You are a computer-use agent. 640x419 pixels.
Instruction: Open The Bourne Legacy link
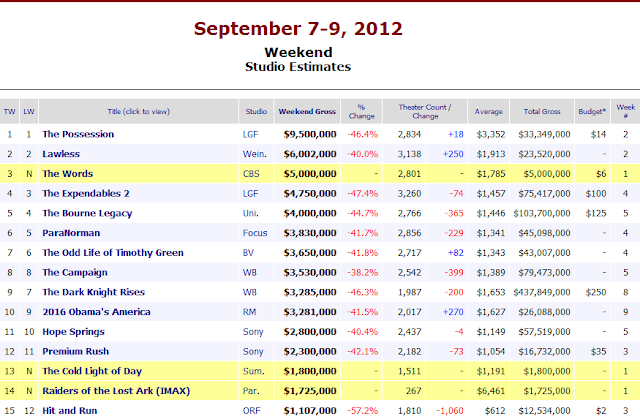click(x=86, y=213)
